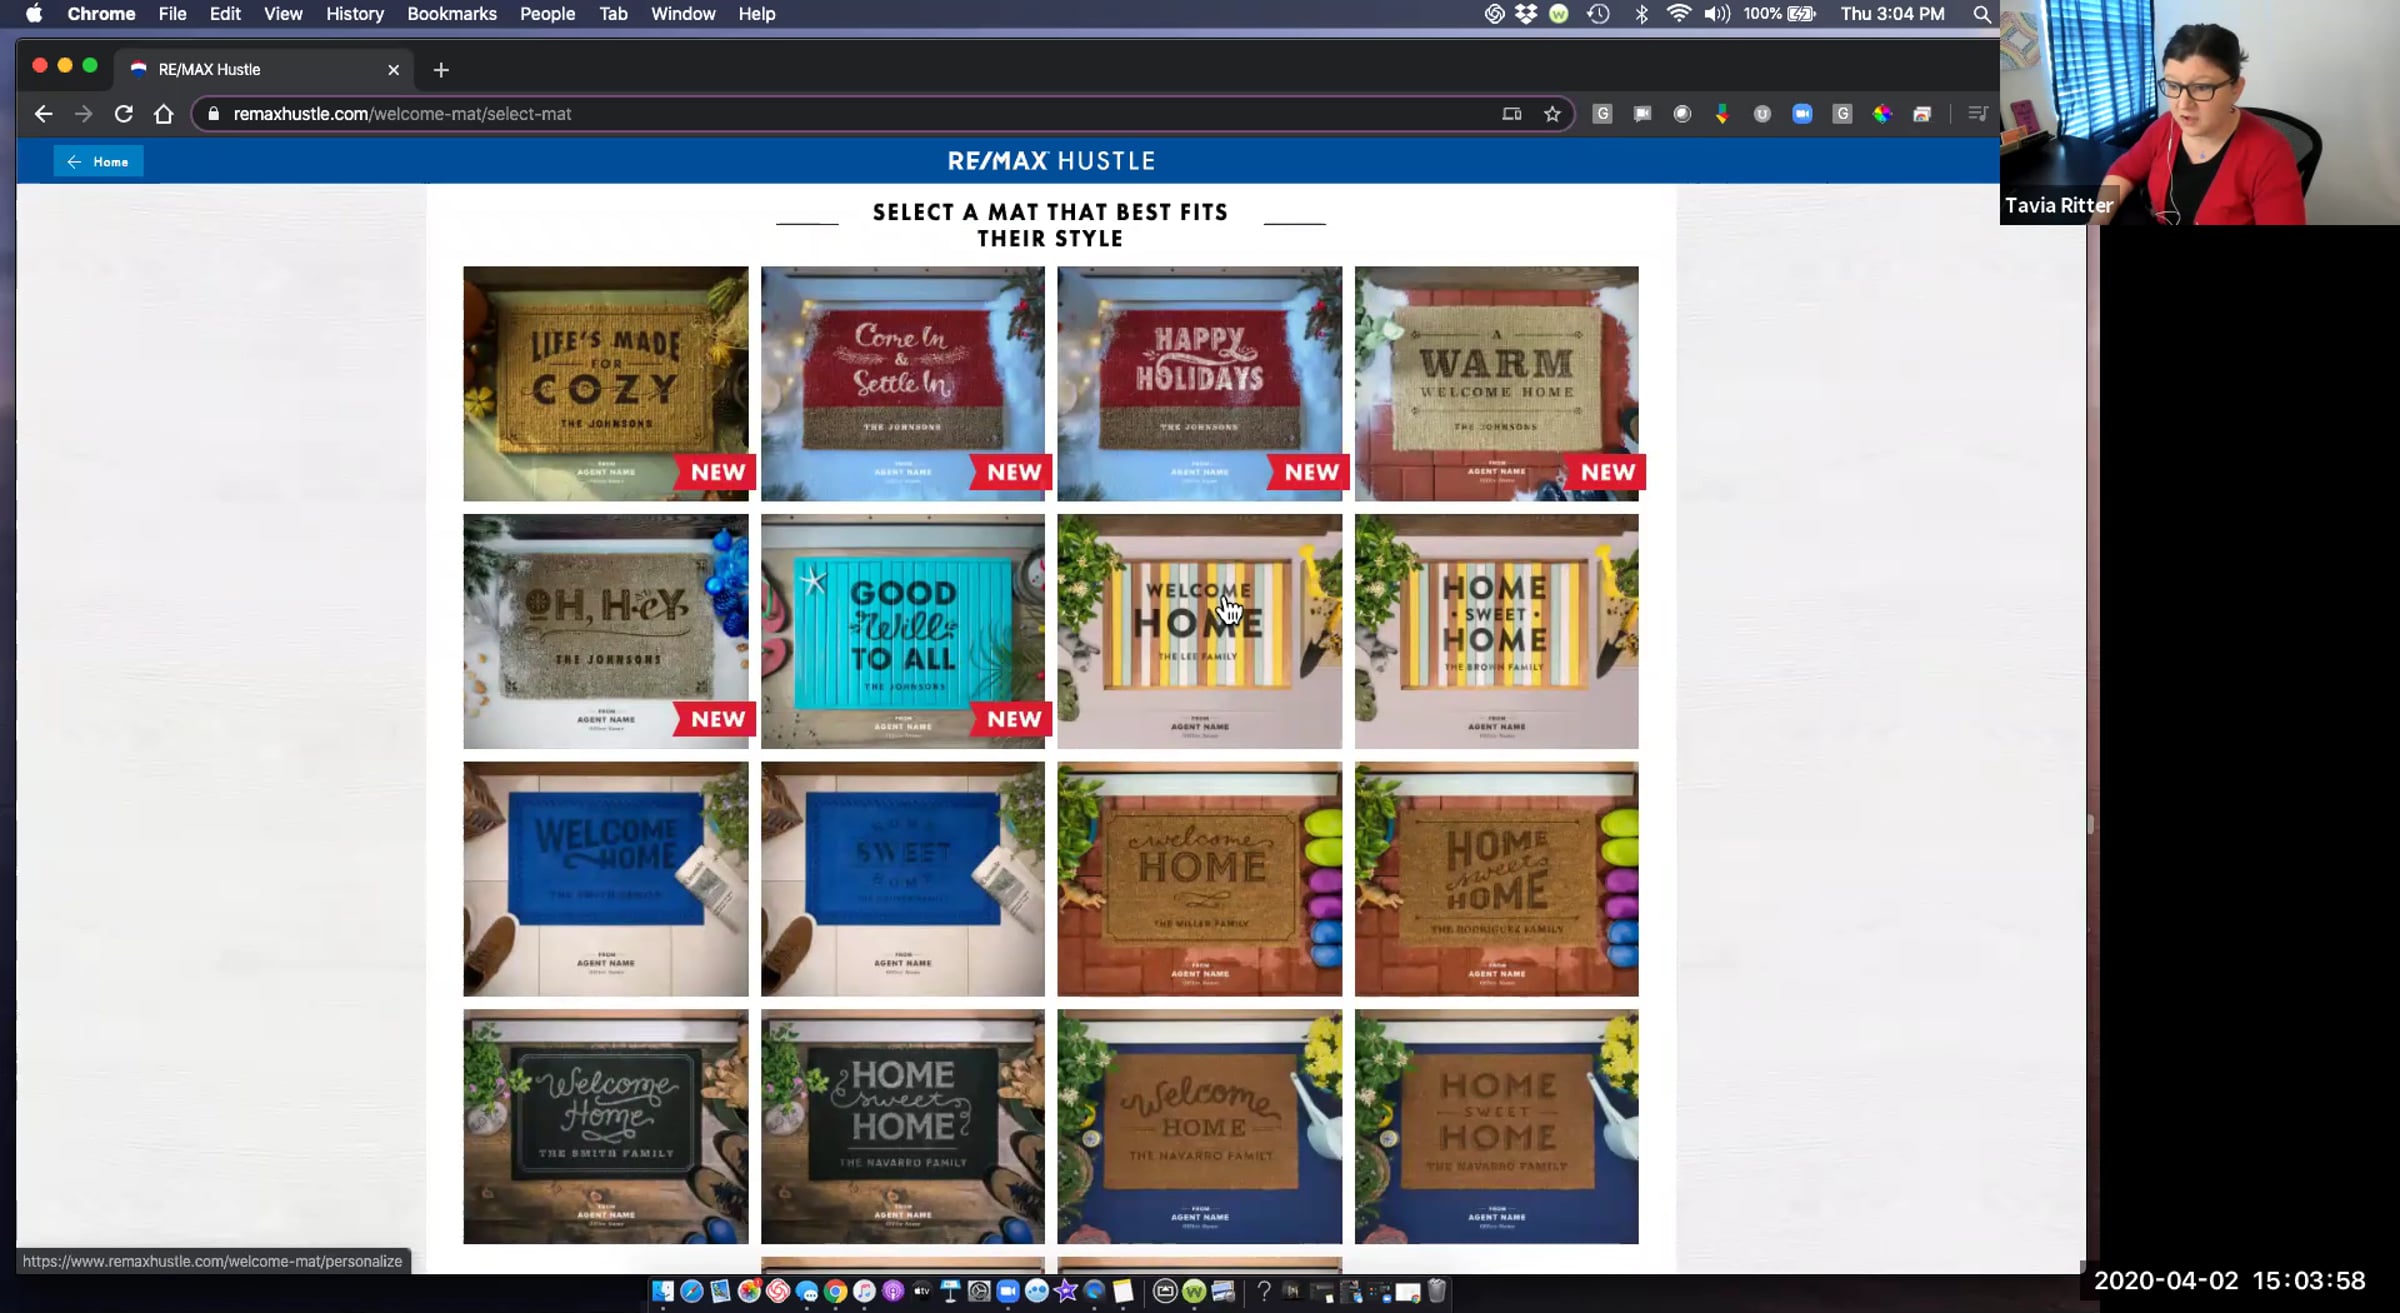Open the Bookmarks menu
The image size is (2400, 1313).
point(451,14)
